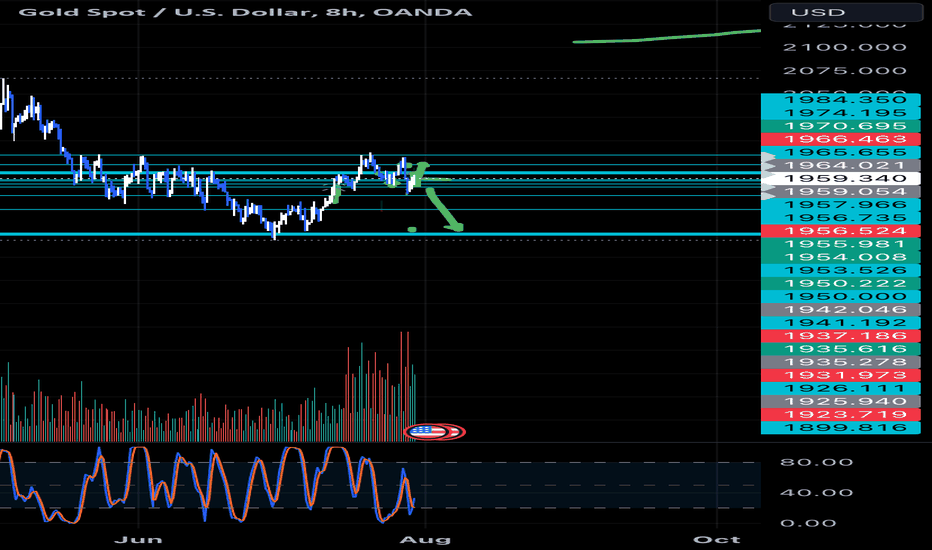Click the 40.00 oscillator scale value

click(x=817, y=492)
